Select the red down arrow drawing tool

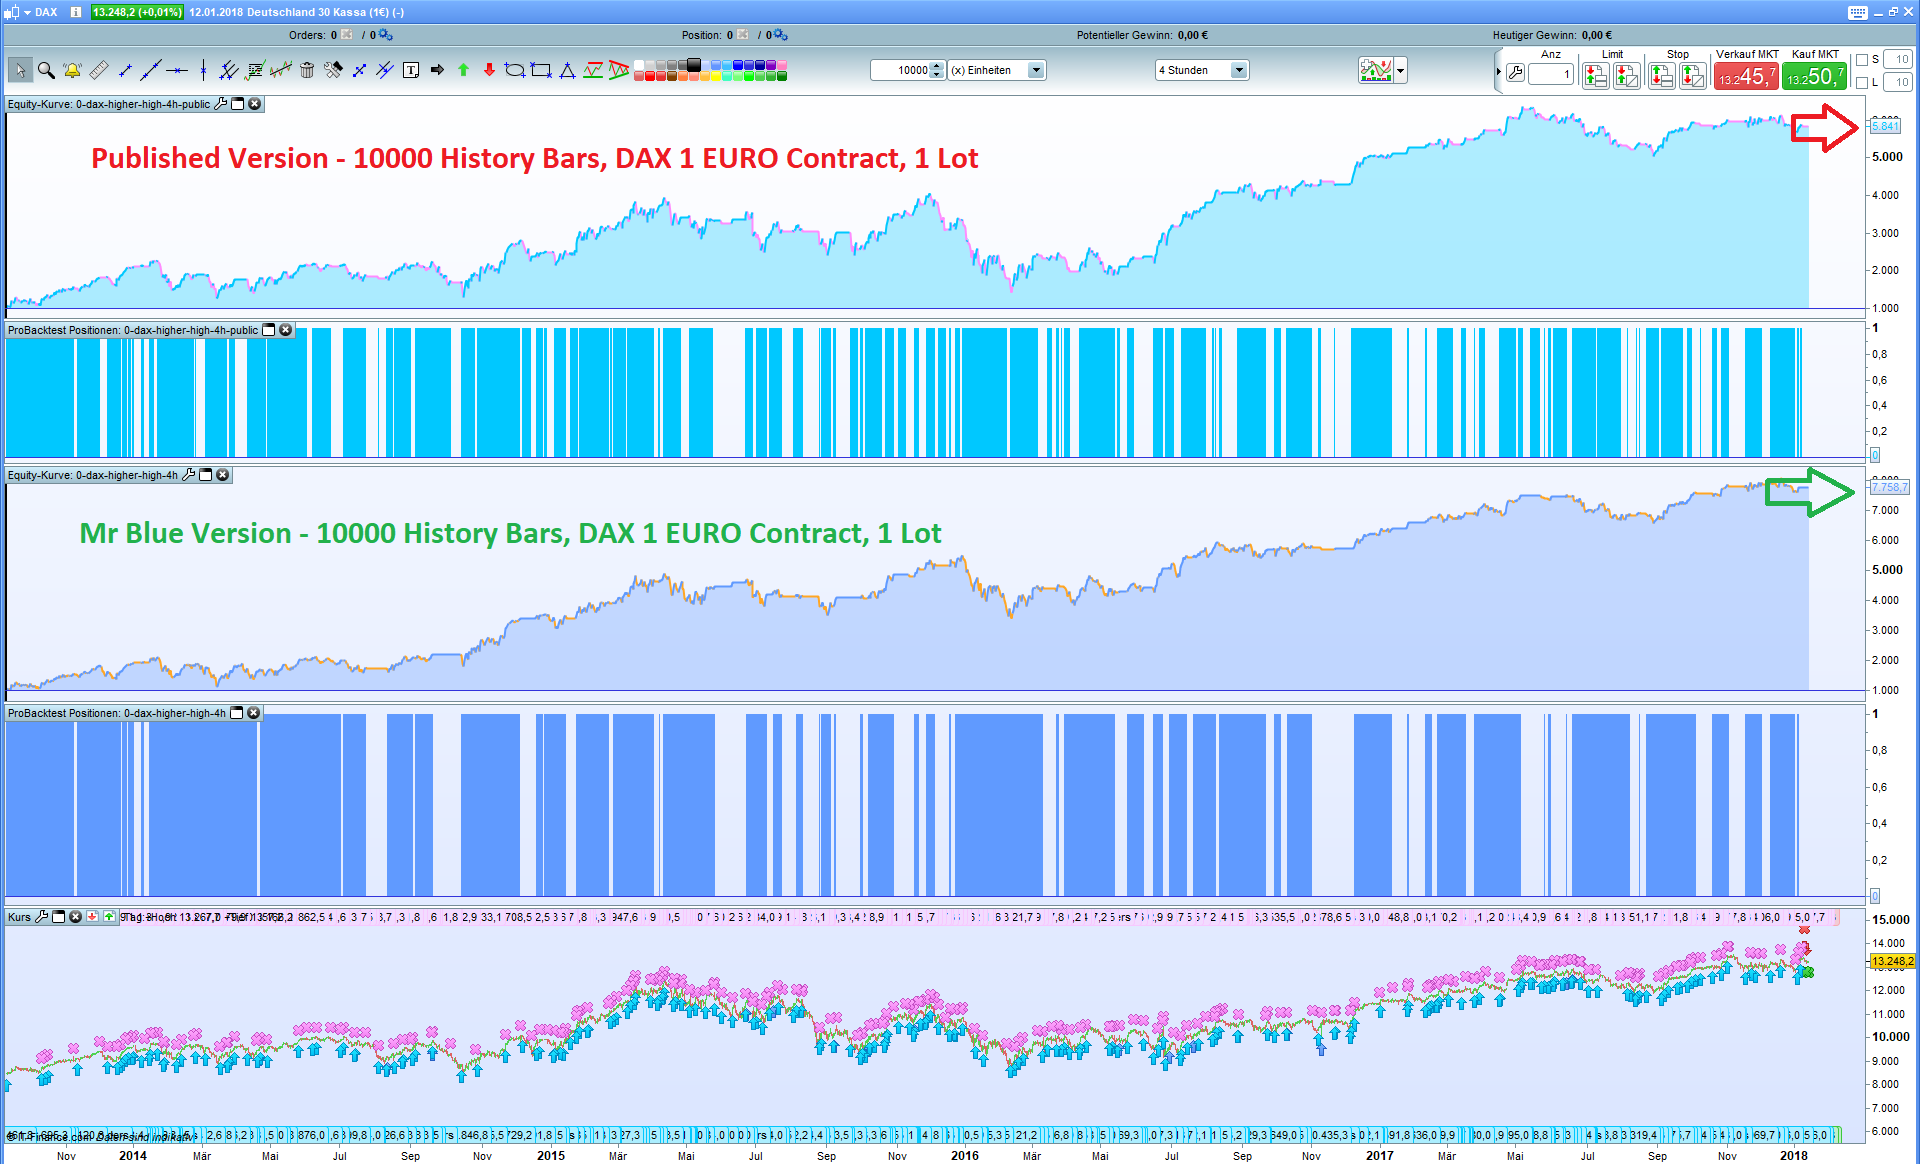pyautogui.click(x=489, y=70)
